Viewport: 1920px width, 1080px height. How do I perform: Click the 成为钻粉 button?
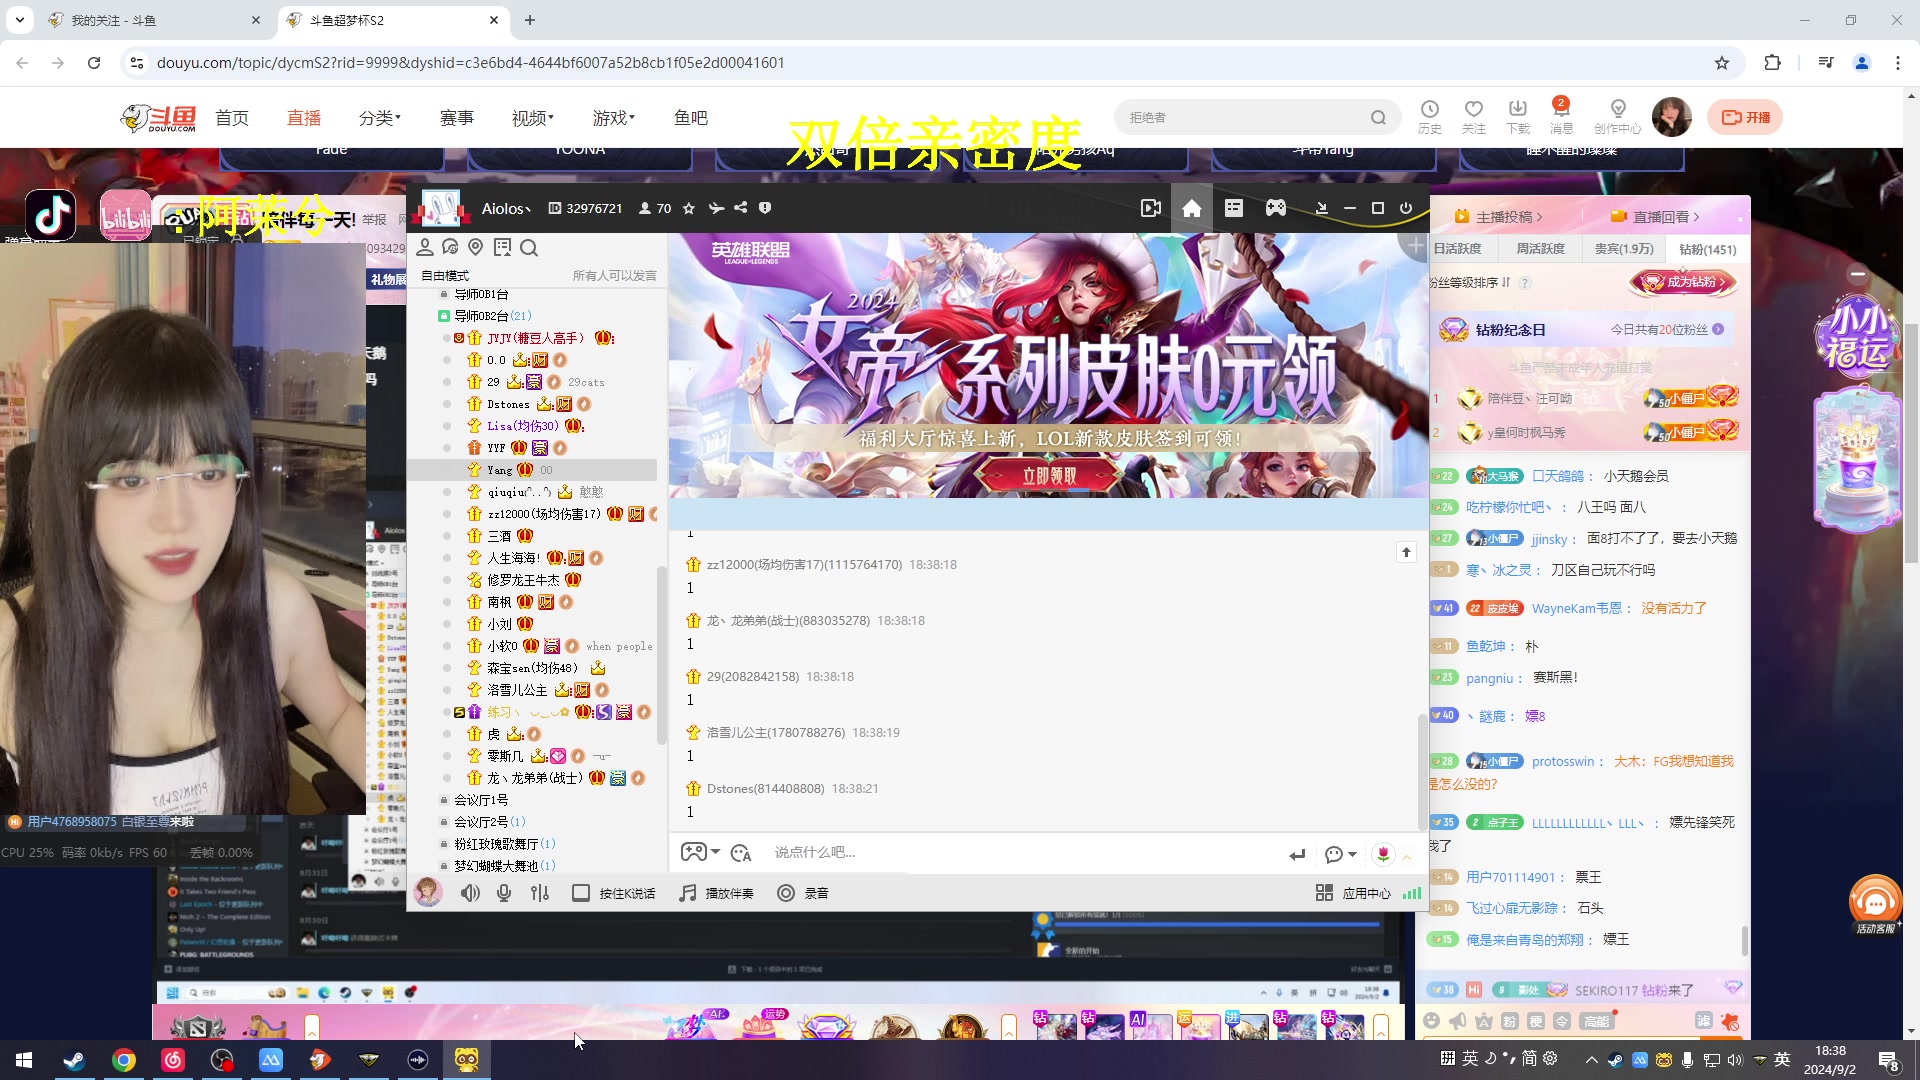pos(1683,282)
